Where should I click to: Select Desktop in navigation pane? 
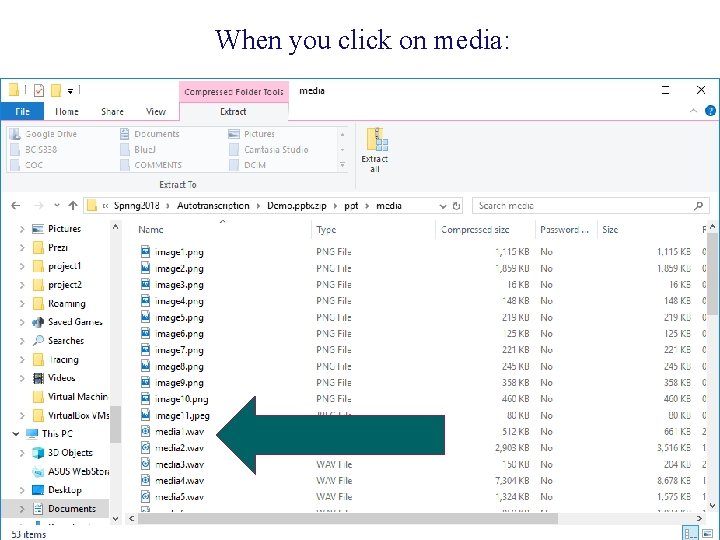[57, 490]
